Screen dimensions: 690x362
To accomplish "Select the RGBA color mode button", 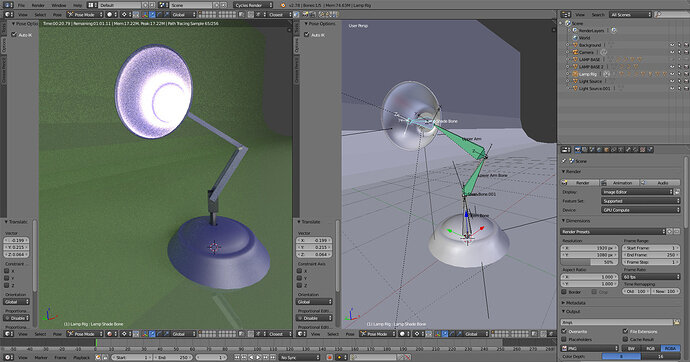I will [x=670, y=348].
